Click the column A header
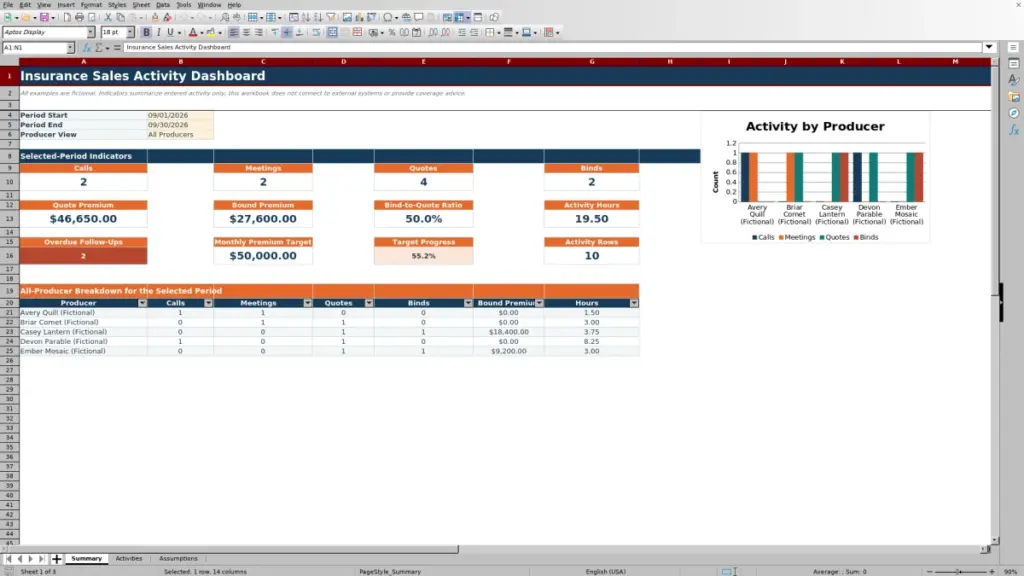This screenshot has height=576, width=1024. click(84, 62)
